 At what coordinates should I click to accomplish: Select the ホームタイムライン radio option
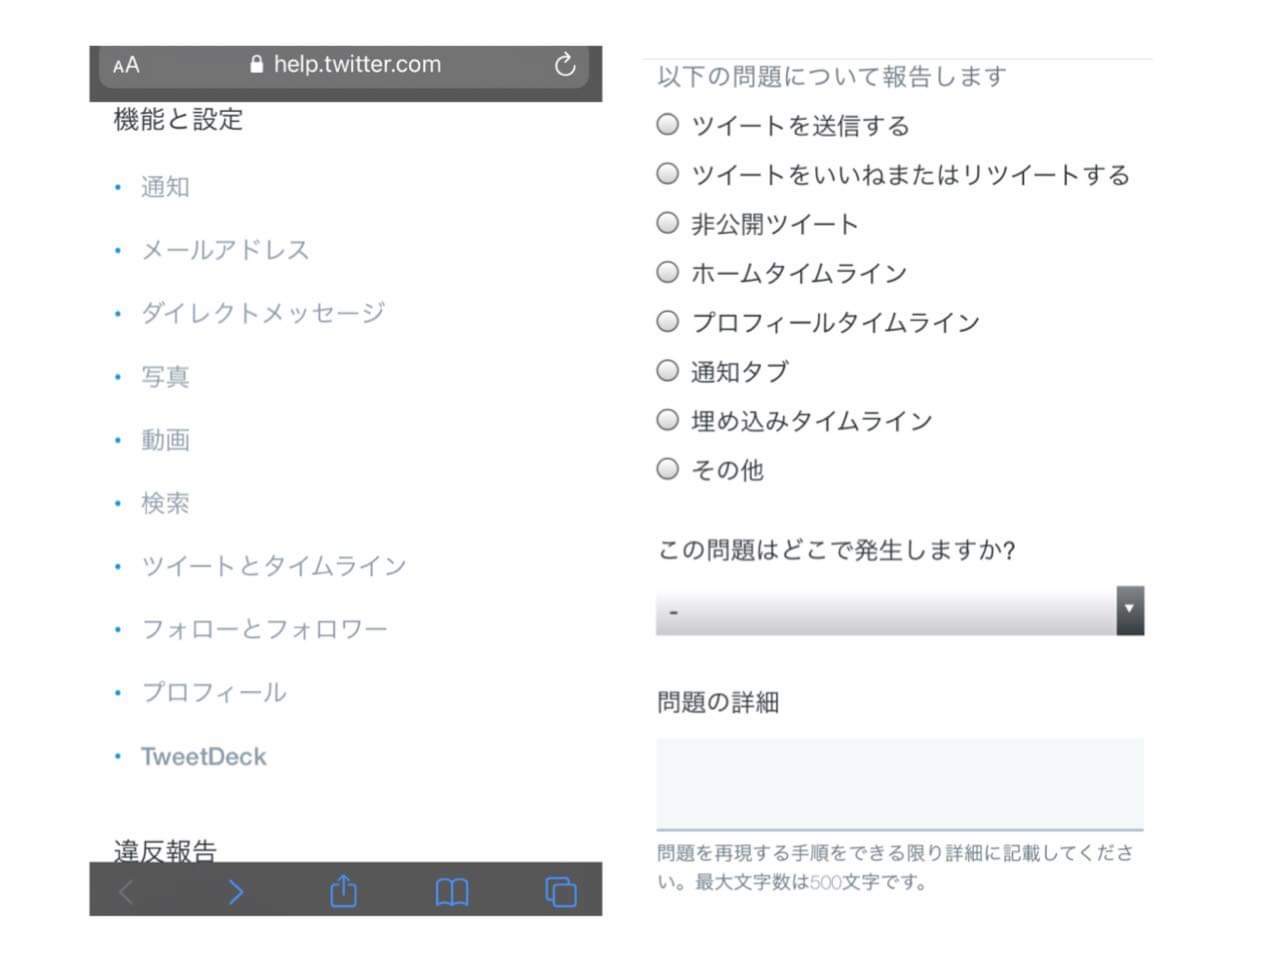pyautogui.click(x=668, y=271)
